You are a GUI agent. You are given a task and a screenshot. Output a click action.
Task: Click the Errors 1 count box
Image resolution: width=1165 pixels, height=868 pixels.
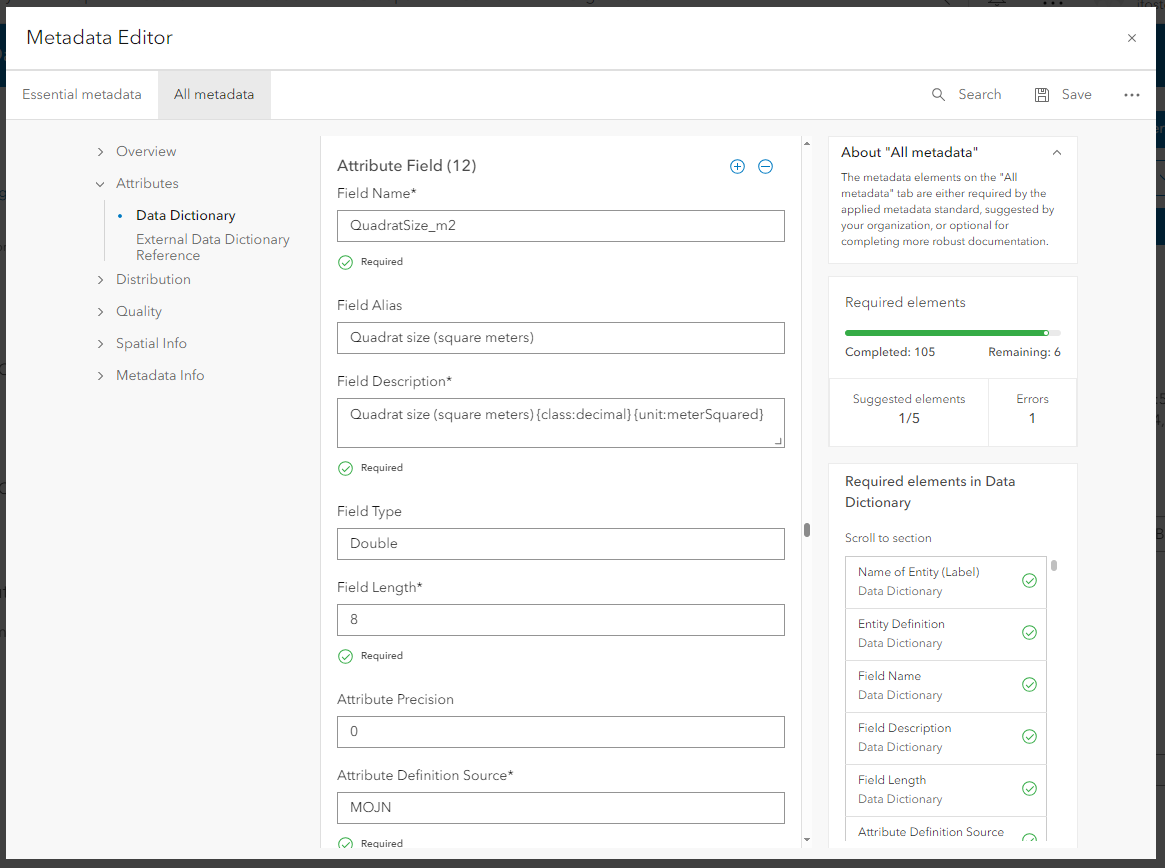[1032, 412]
